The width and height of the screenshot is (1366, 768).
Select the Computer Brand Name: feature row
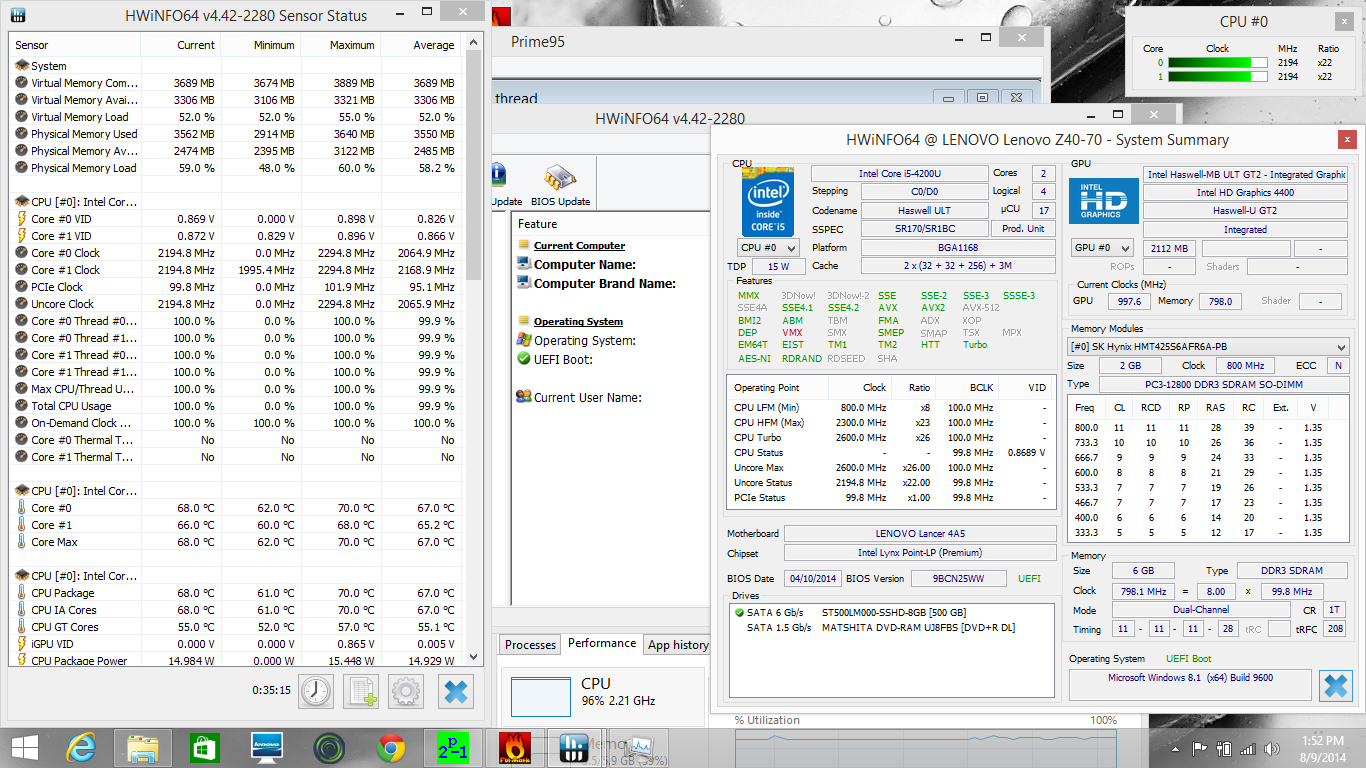coord(604,283)
